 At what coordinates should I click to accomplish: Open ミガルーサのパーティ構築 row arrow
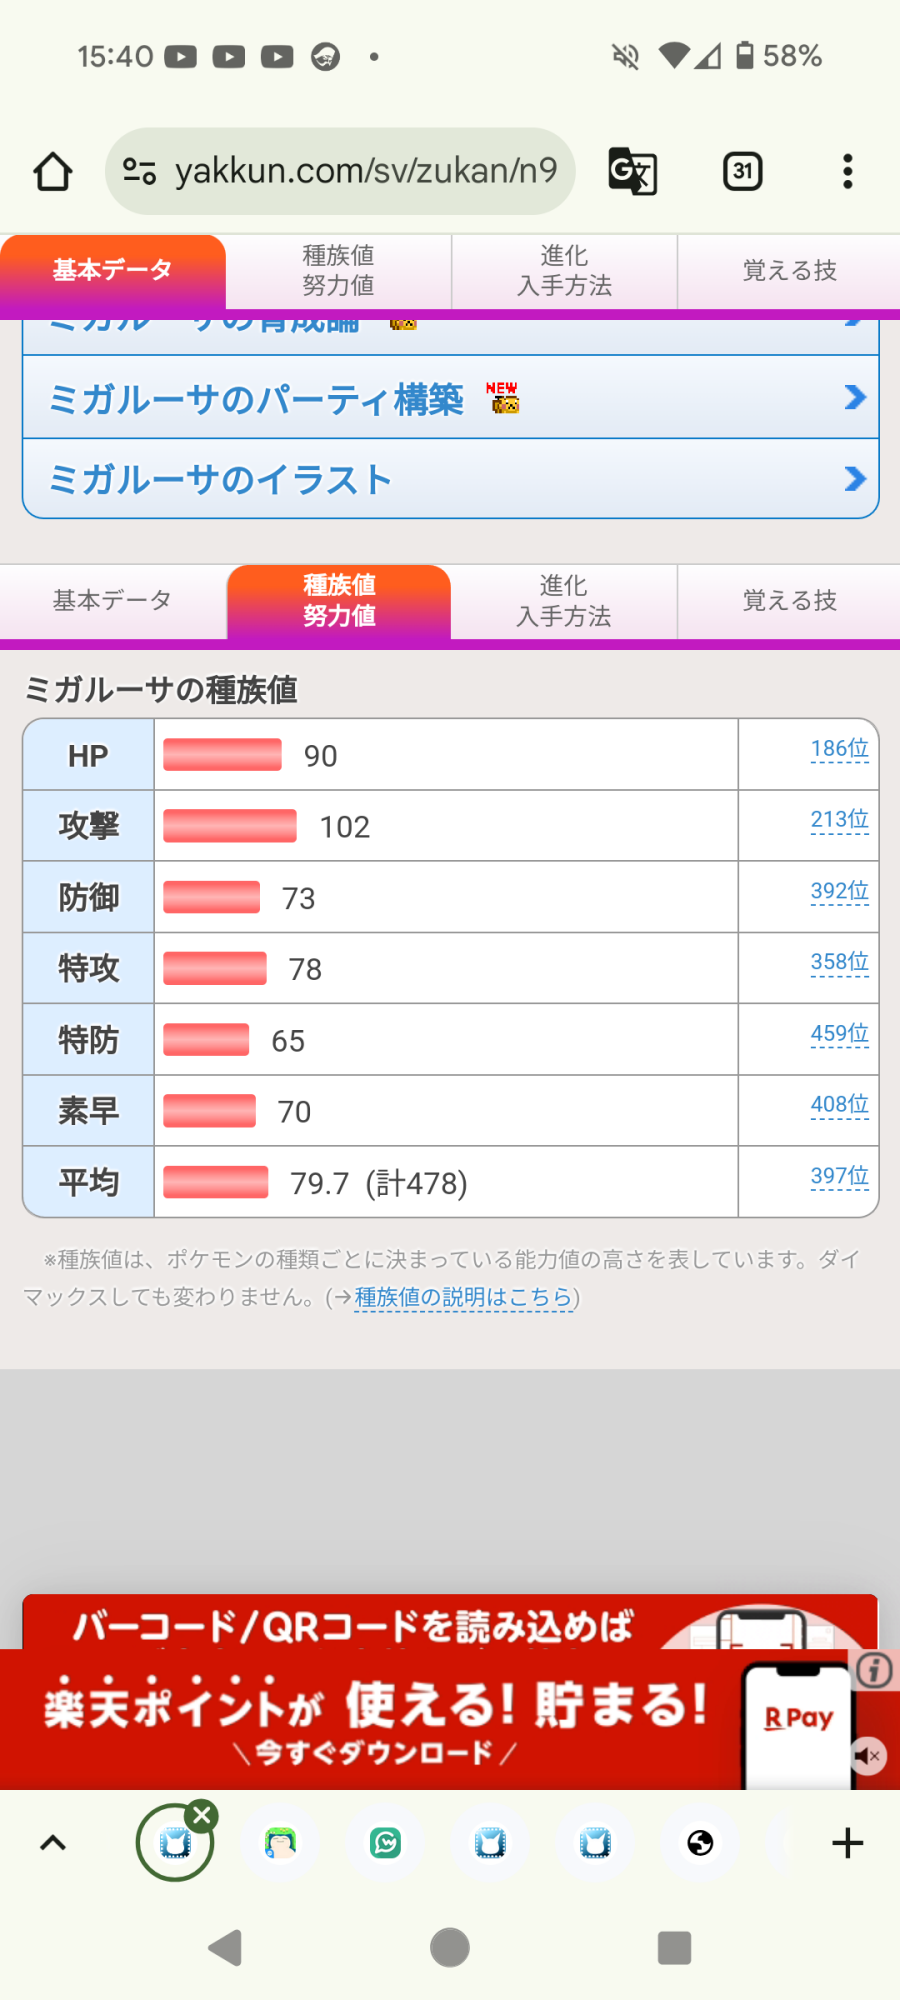[854, 398]
